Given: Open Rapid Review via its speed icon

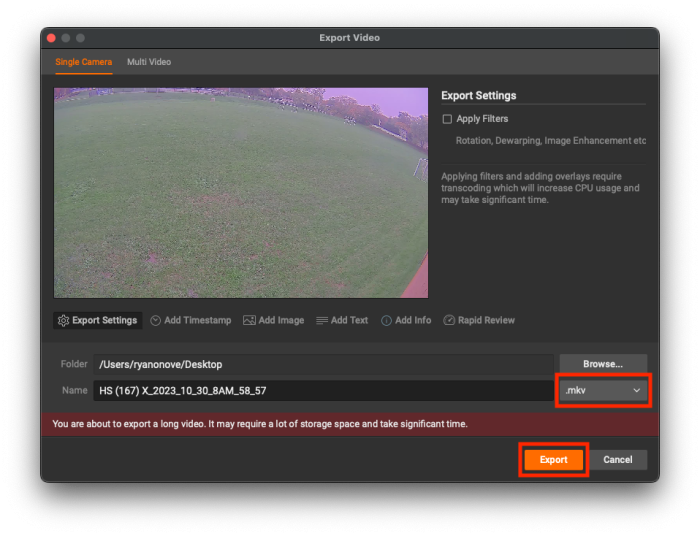Looking at the screenshot, I should tap(449, 321).
